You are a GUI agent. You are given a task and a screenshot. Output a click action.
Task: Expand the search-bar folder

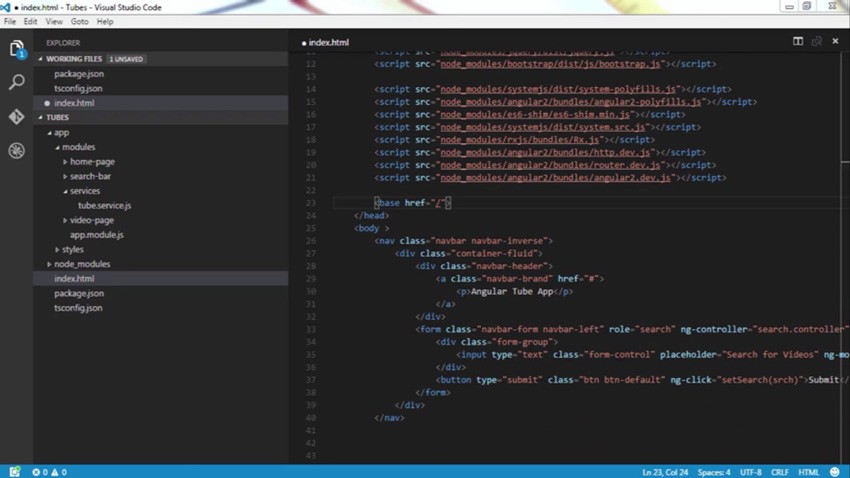coord(65,176)
